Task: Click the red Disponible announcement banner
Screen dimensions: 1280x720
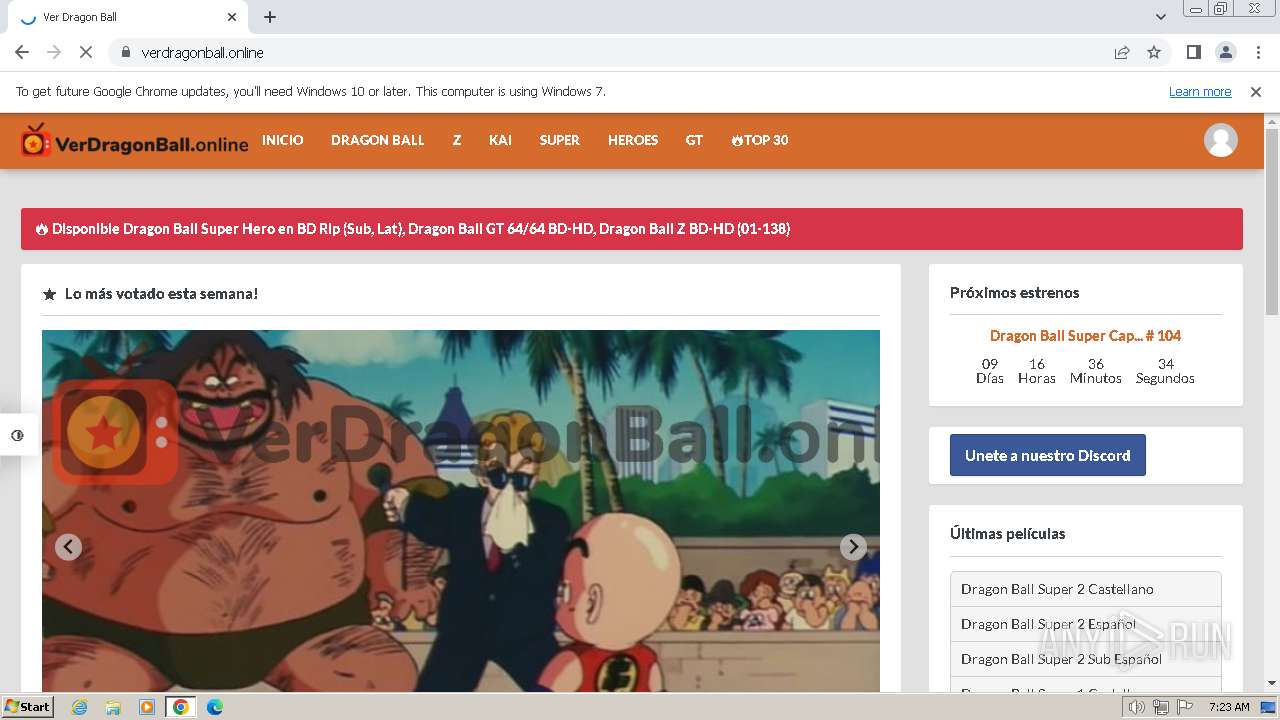Action: (632, 229)
